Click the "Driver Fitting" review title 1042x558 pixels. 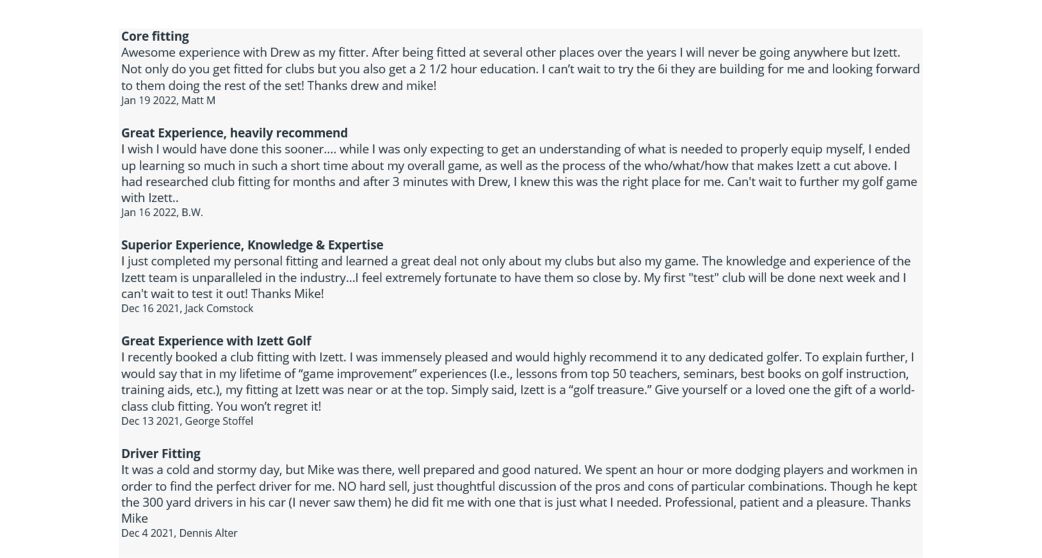[161, 454]
